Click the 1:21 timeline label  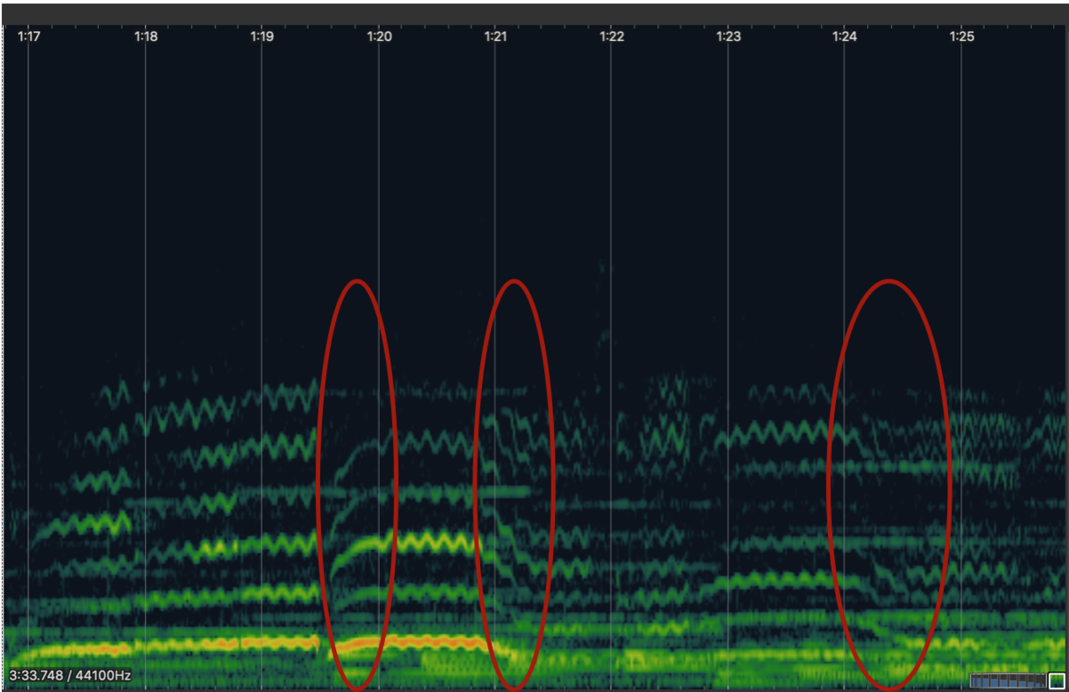click(495, 37)
